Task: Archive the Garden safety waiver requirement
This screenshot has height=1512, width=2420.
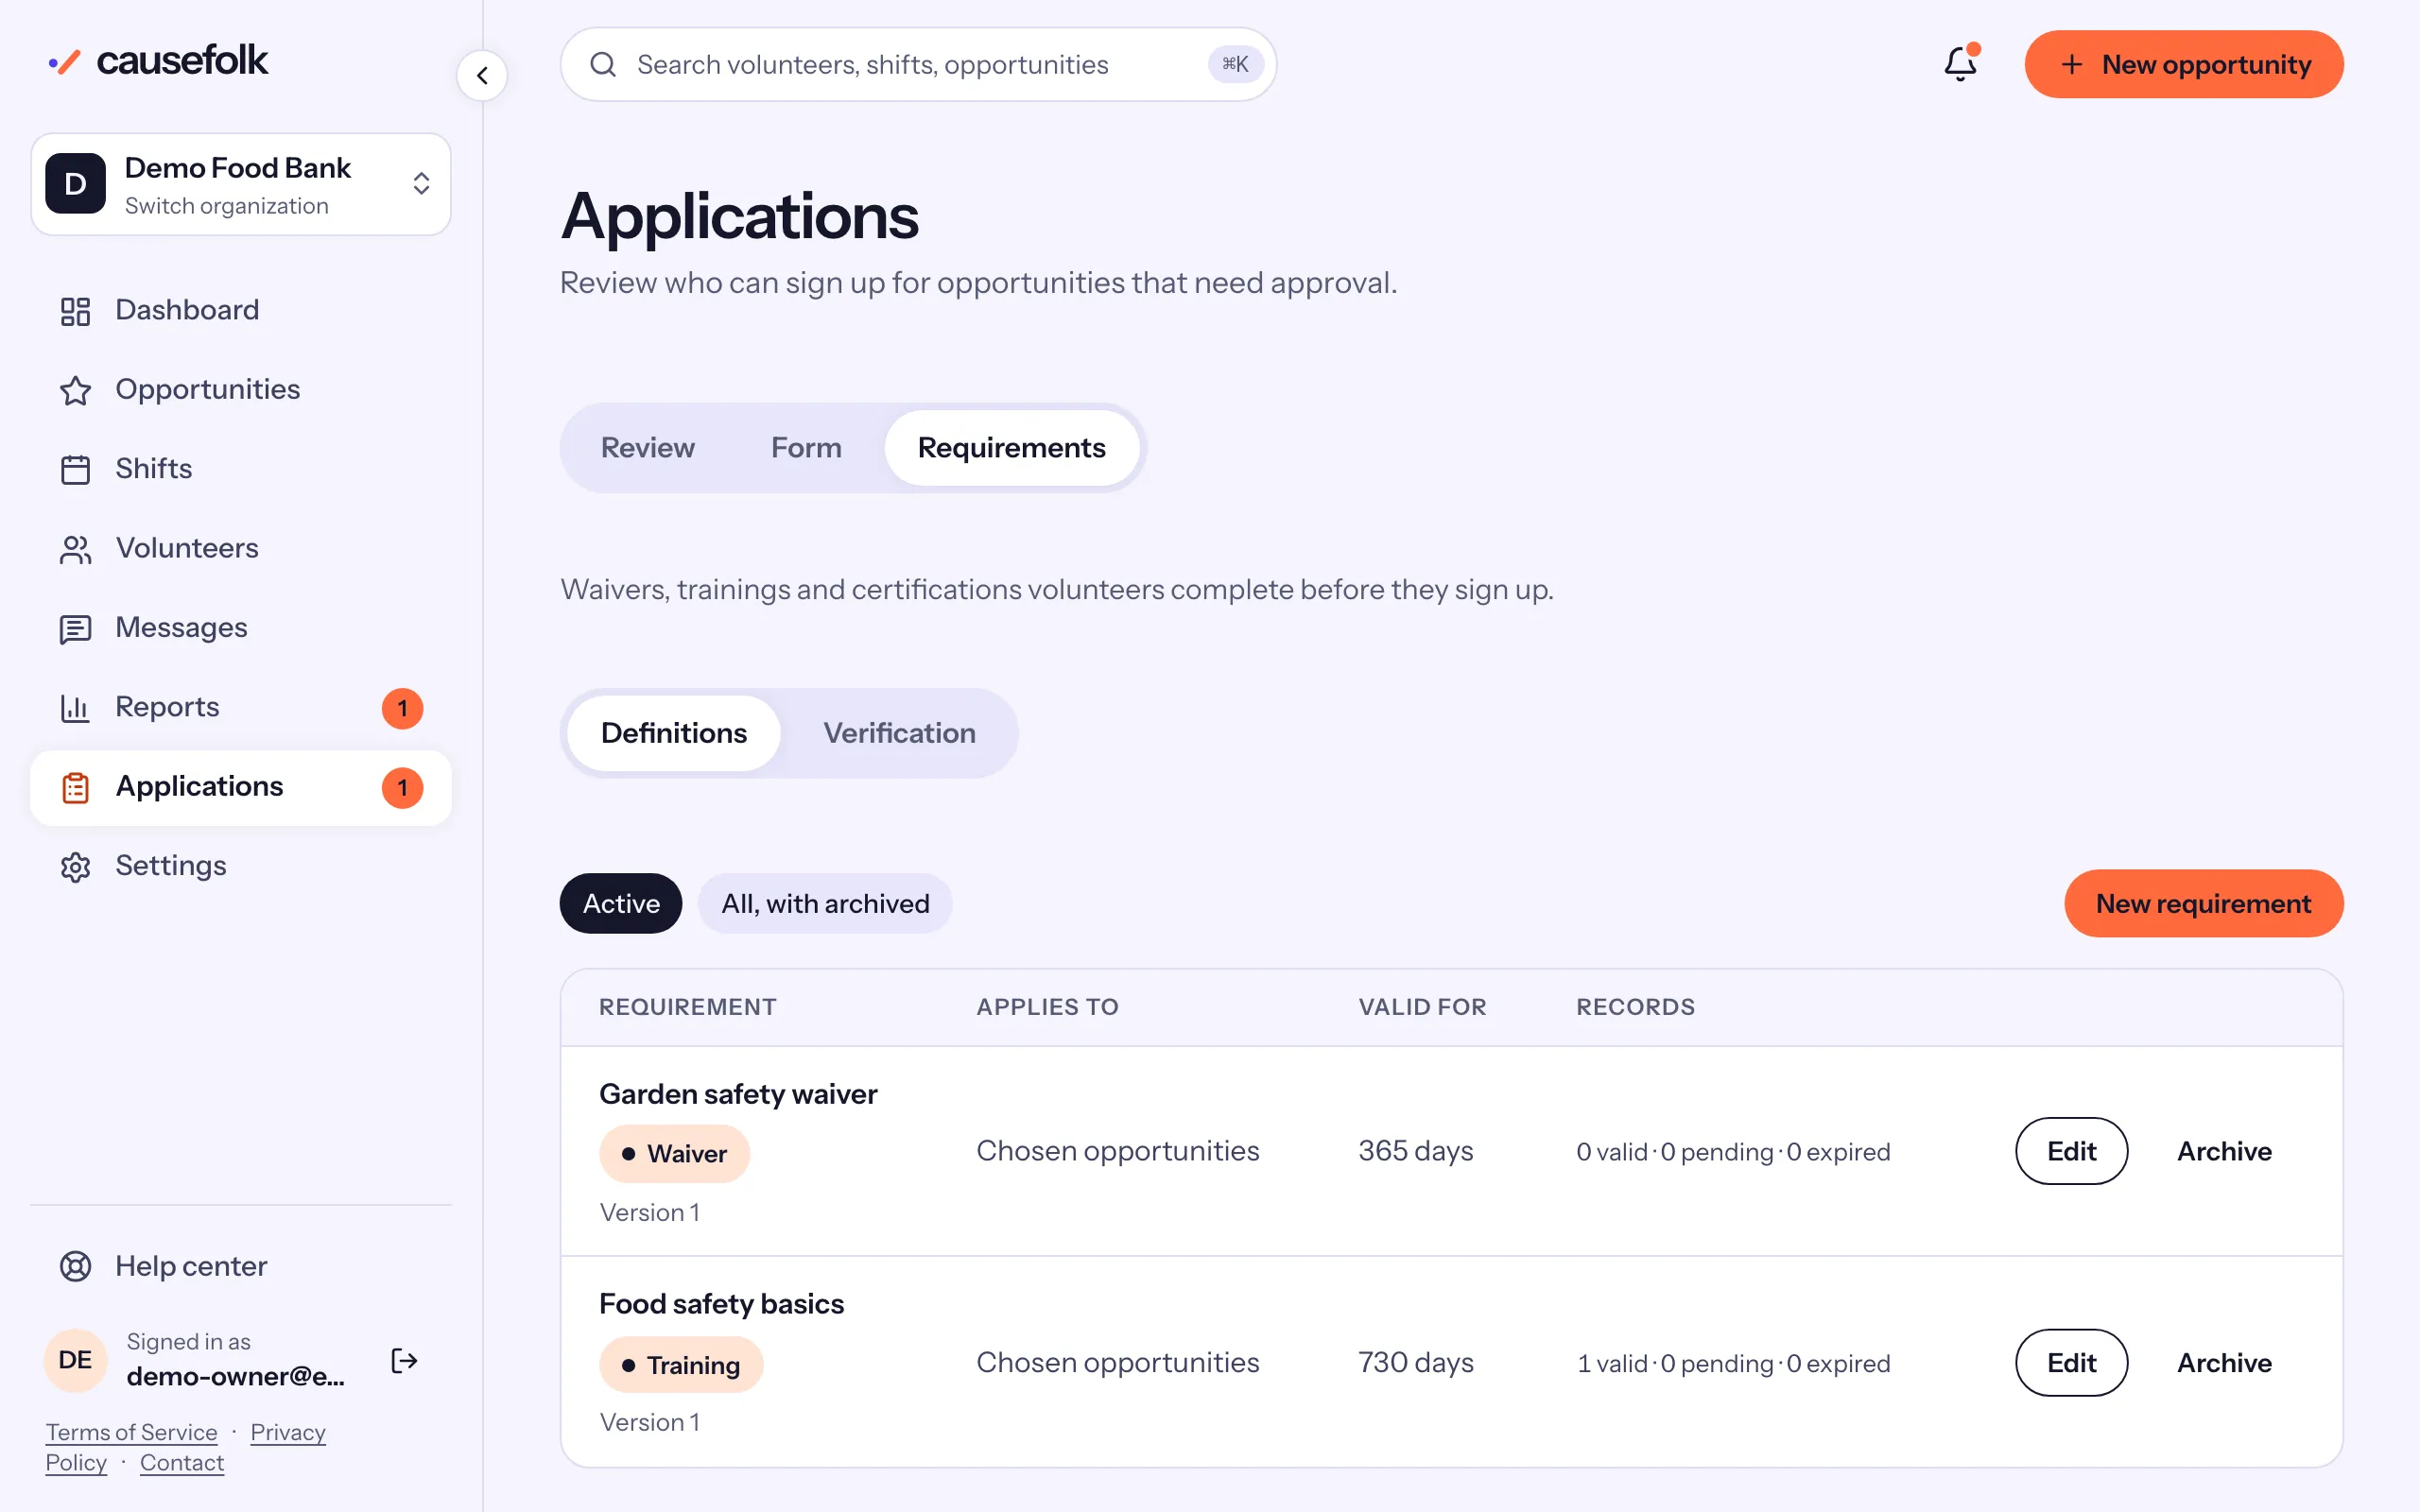Action: tap(2224, 1151)
